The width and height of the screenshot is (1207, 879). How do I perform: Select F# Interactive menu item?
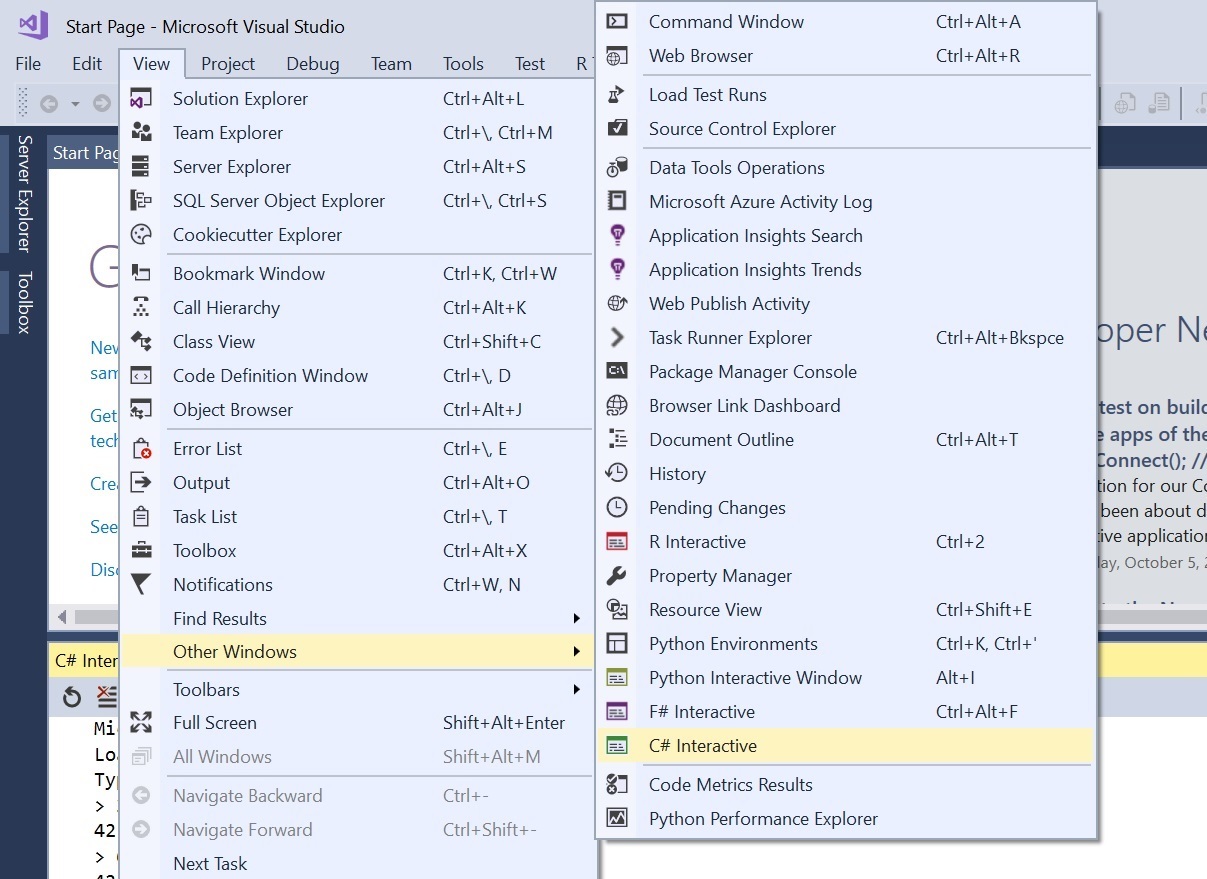coord(845,712)
